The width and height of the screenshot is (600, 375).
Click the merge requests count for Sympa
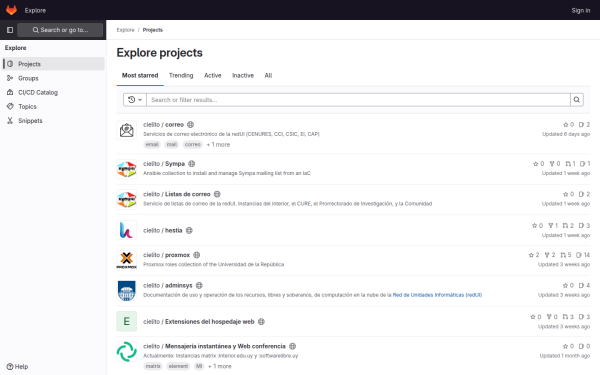570,163
